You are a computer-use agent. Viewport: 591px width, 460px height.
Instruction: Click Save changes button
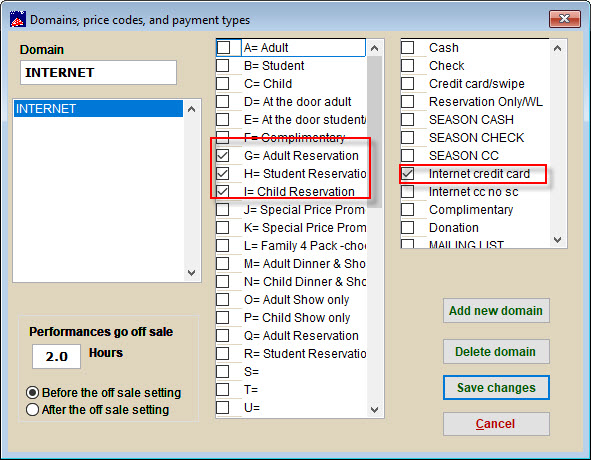(496, 388)
